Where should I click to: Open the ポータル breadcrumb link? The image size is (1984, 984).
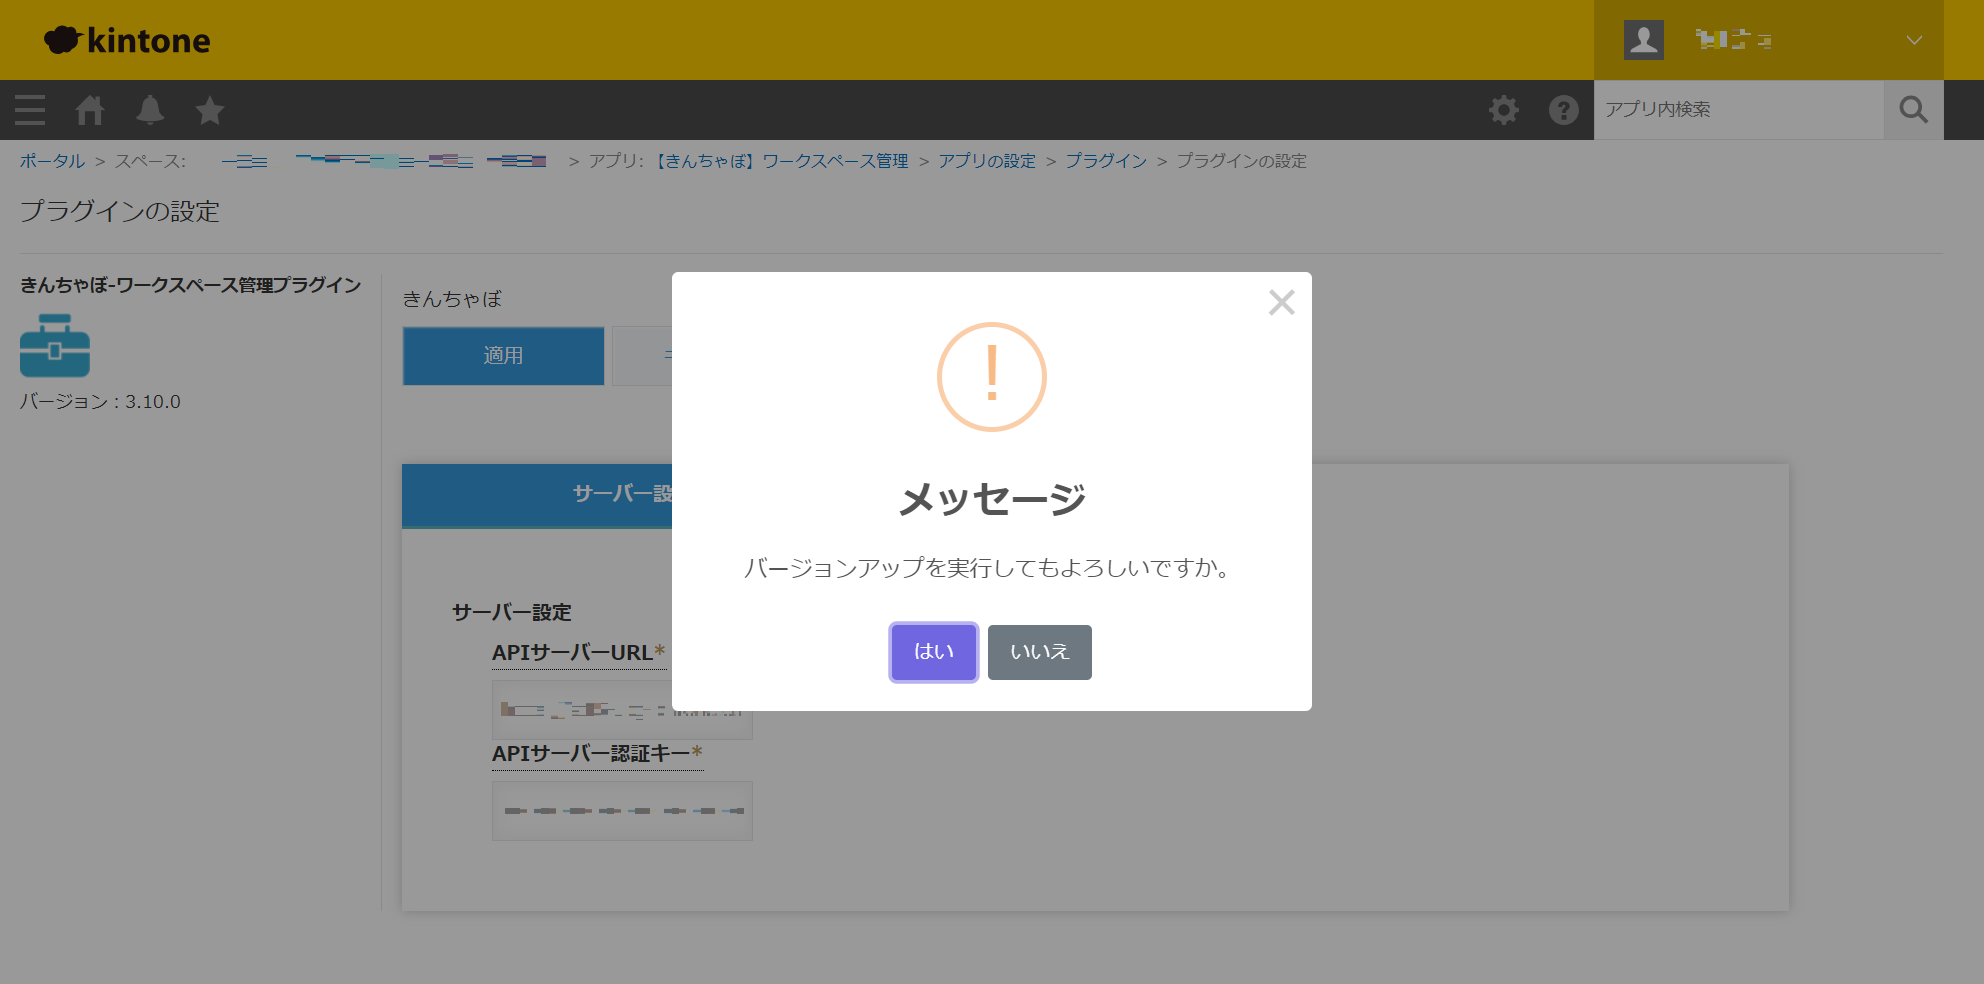tap(52, 161)
